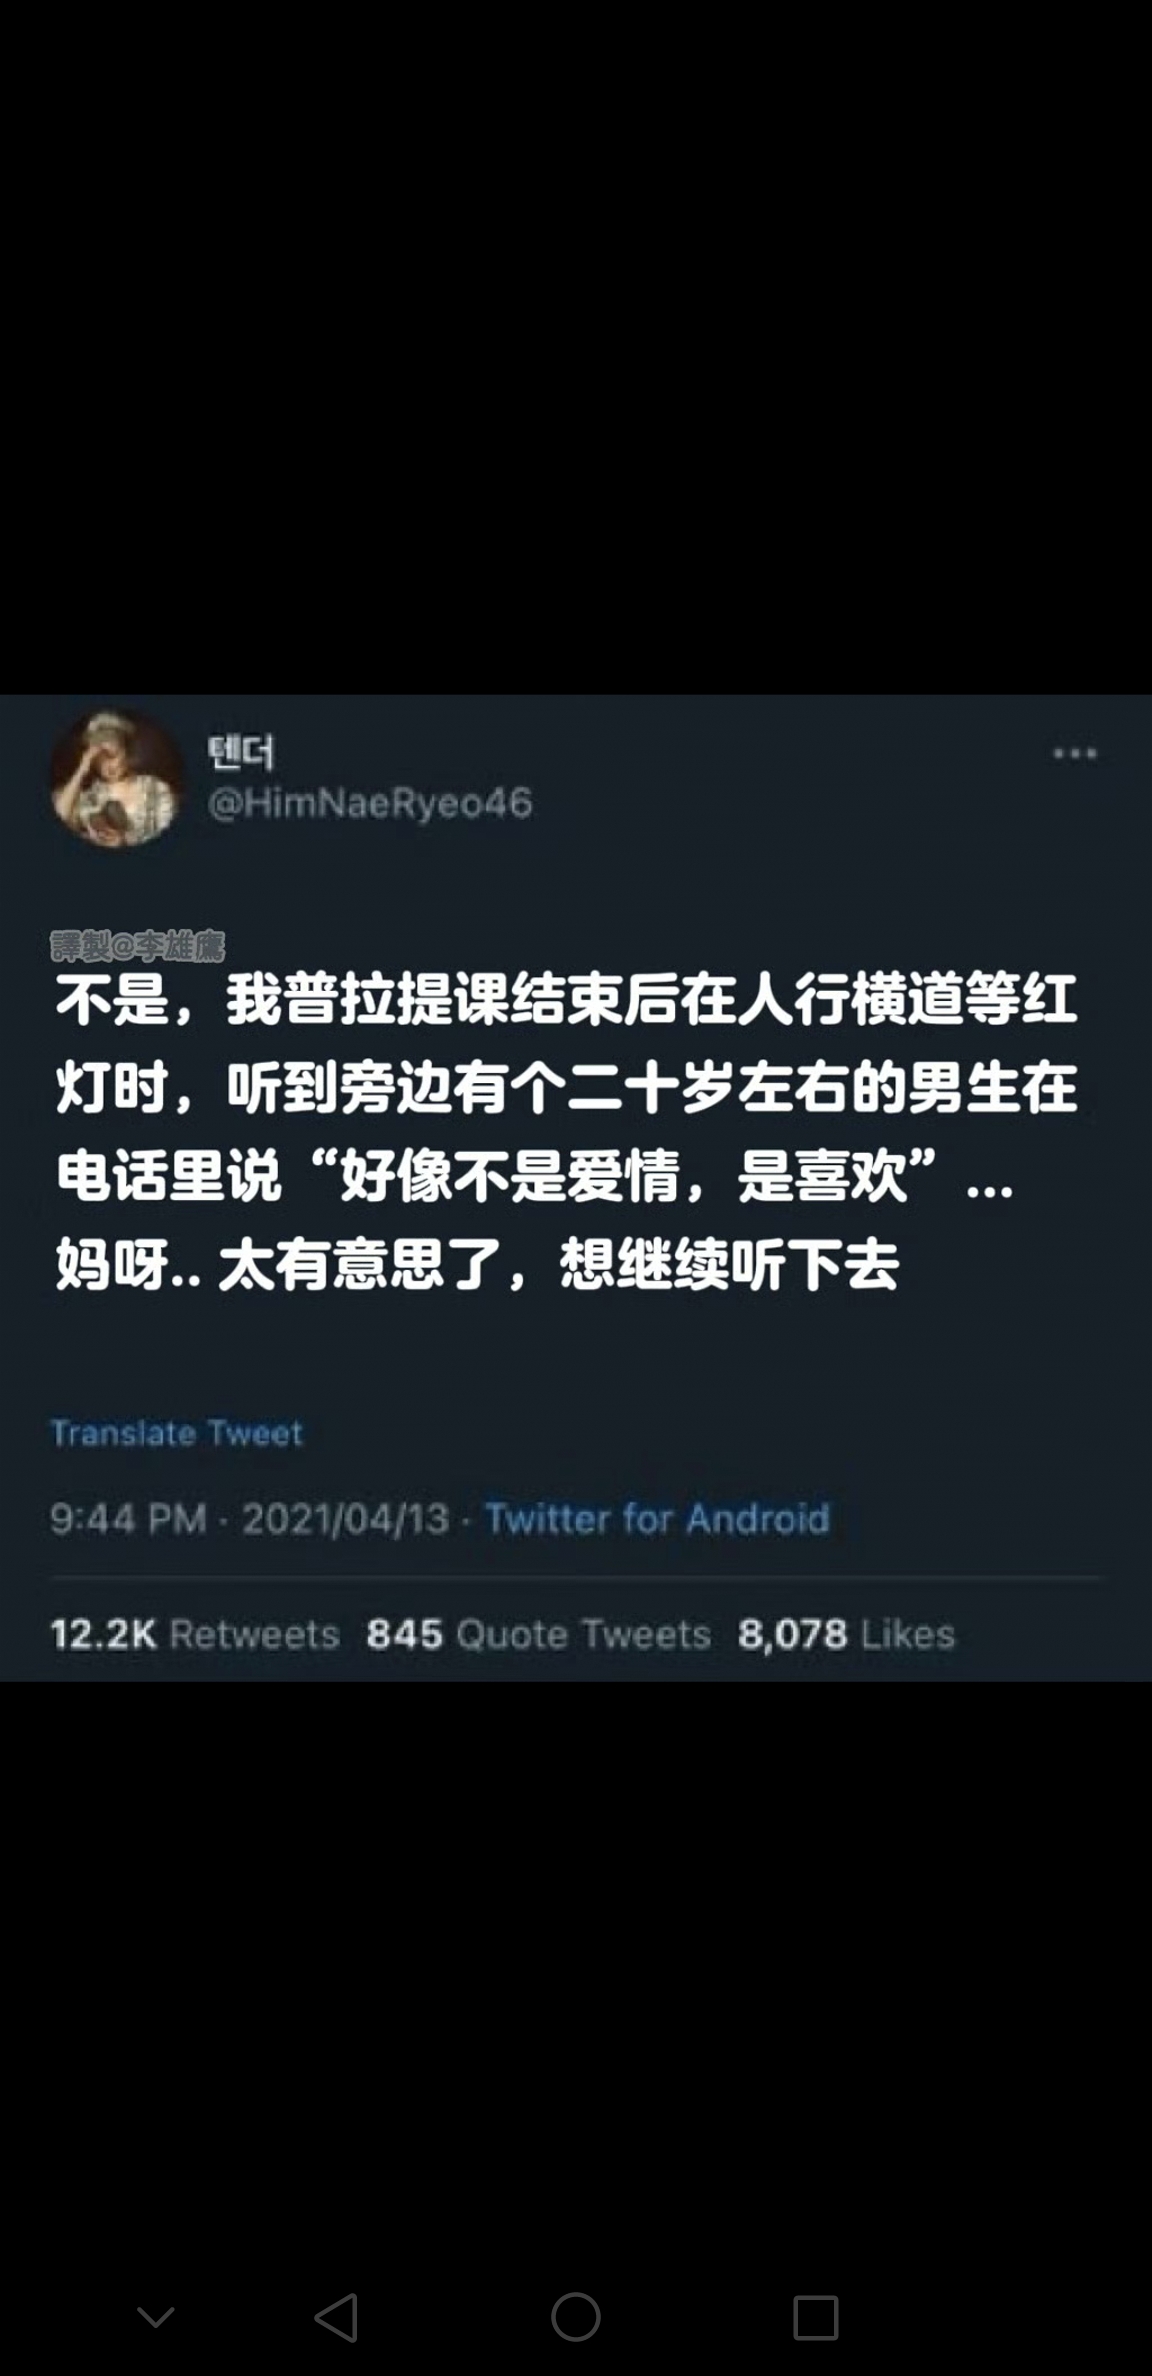1152x2376 pixels.
Task: Tap the display name 텐더
Action: pyautogui.click(x=241, y=752)
